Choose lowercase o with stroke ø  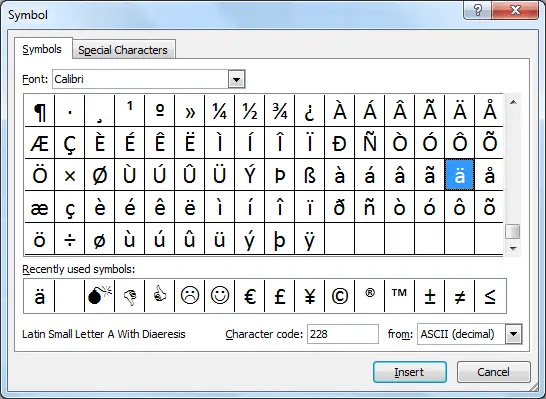click(100, 239)
